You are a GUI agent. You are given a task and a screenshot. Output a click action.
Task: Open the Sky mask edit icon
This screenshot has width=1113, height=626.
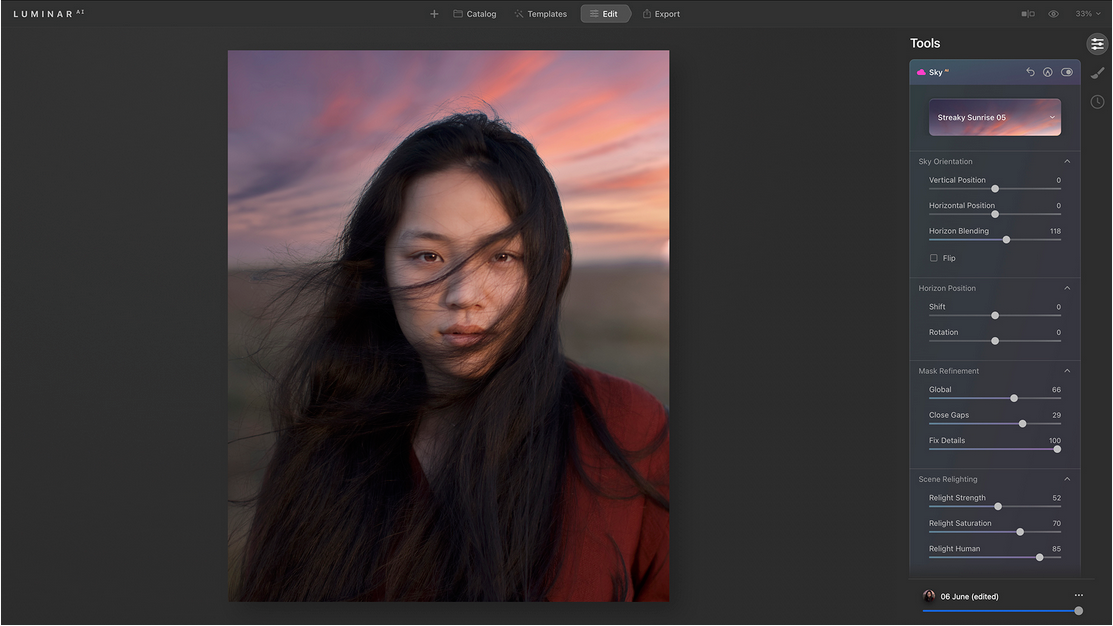click(x=1048, y=72)
